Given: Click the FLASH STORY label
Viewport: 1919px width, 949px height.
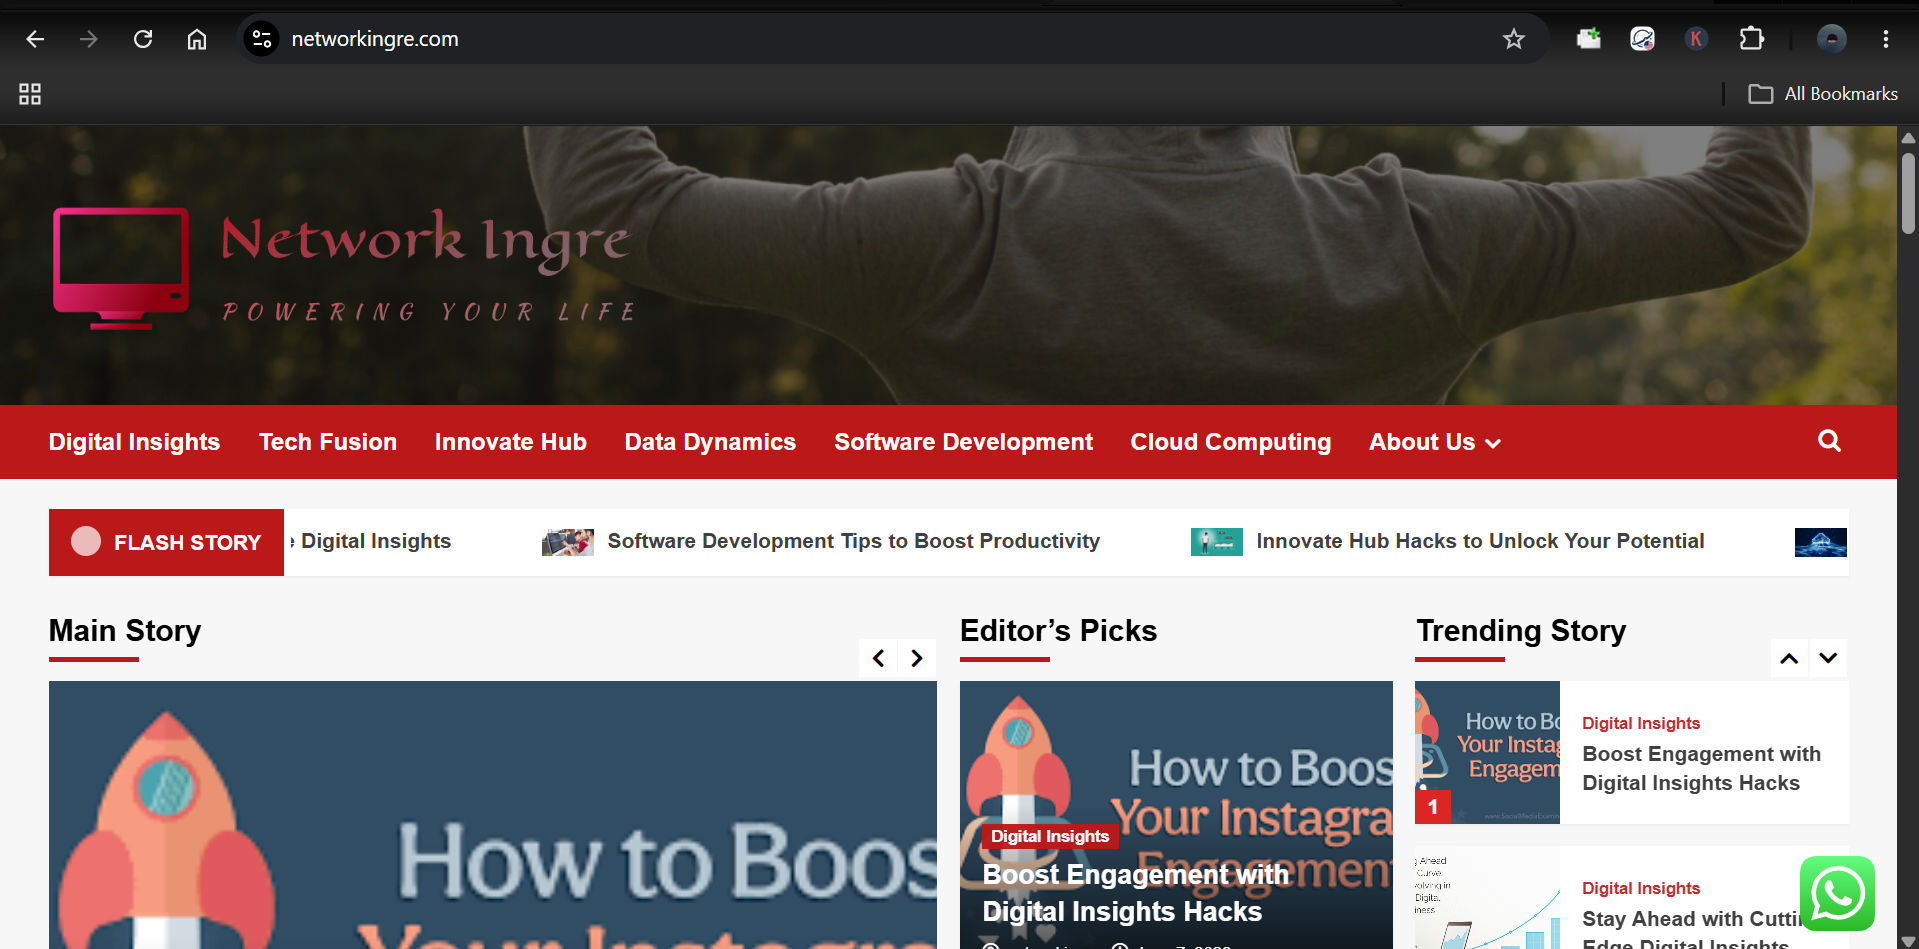Looking at the screenshot, I should click(x=166, y=542).
